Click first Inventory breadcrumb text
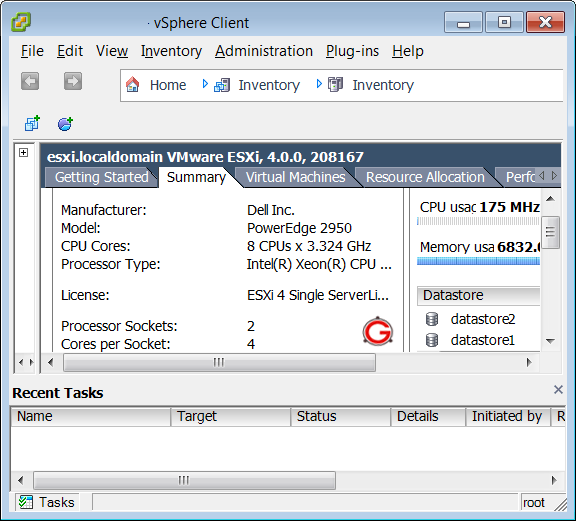Screen dimensions: 576x521 (269, 85)
